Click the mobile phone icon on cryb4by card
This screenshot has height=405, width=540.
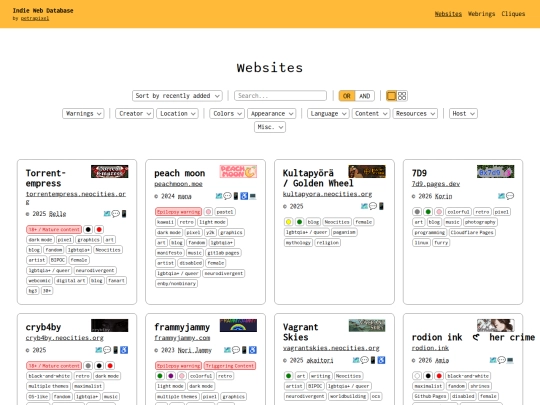[x=116, y=350]
